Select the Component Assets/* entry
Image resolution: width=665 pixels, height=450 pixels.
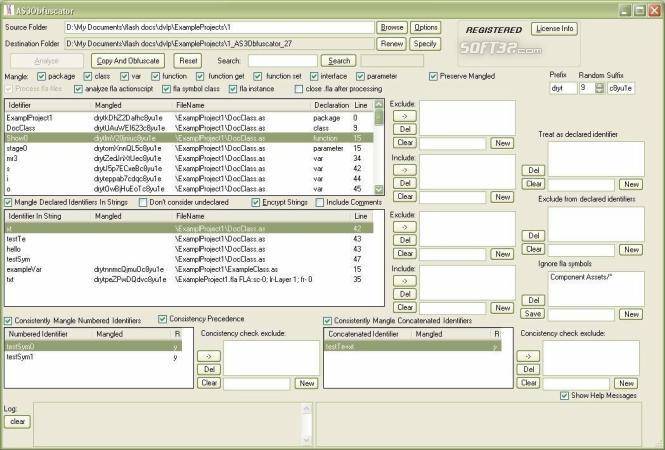pyautogui.click(x=581, y=277)
